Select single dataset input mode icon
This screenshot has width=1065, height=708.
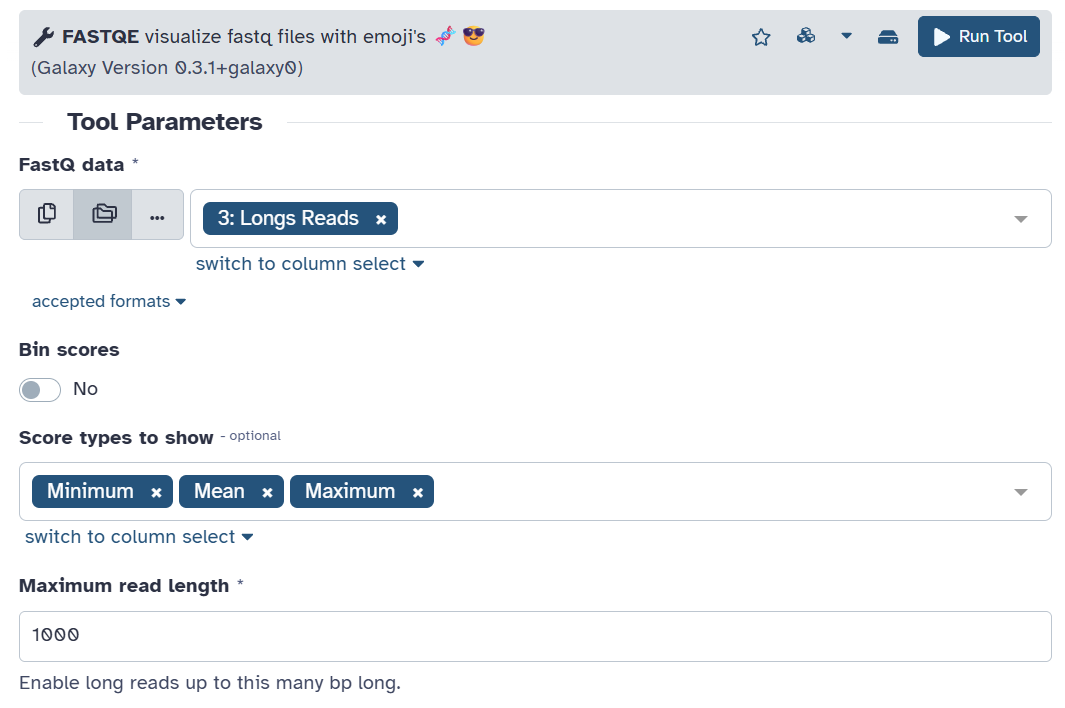click(47, 214)
